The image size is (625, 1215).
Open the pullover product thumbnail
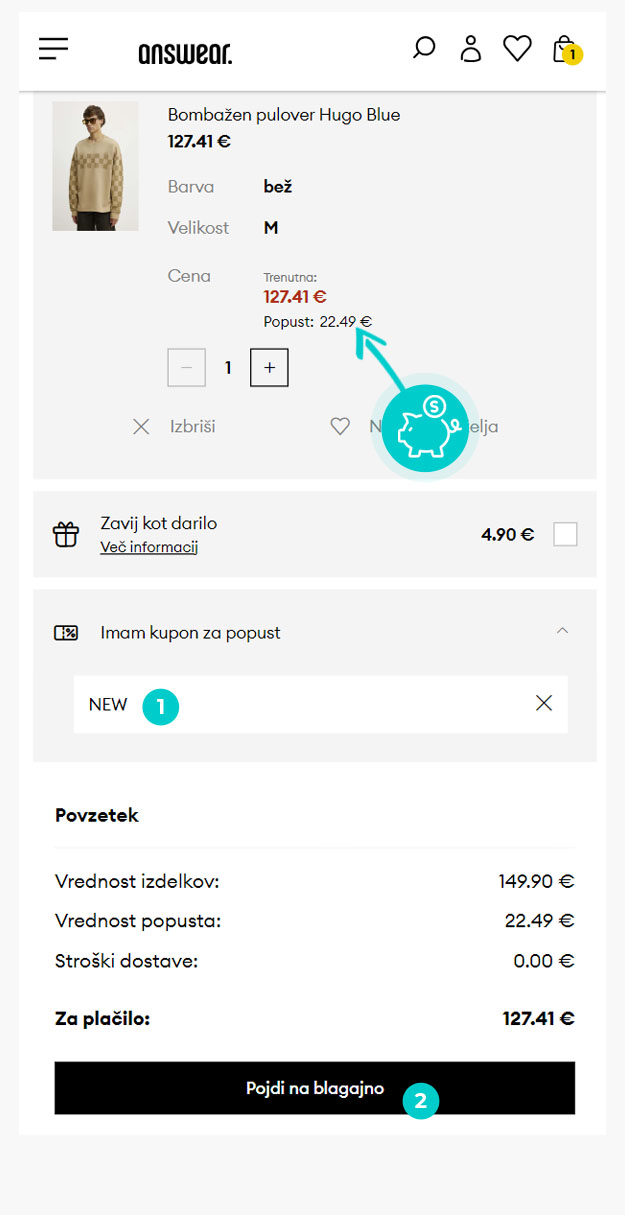pyautogui.click(x=96, y=166)
